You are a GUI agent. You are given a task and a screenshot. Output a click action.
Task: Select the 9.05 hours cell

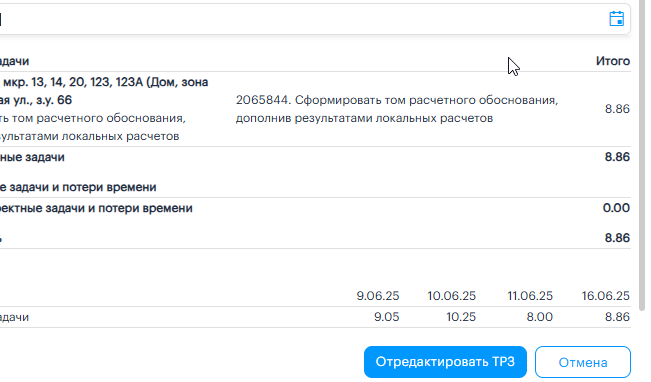(x=387, y=317)
